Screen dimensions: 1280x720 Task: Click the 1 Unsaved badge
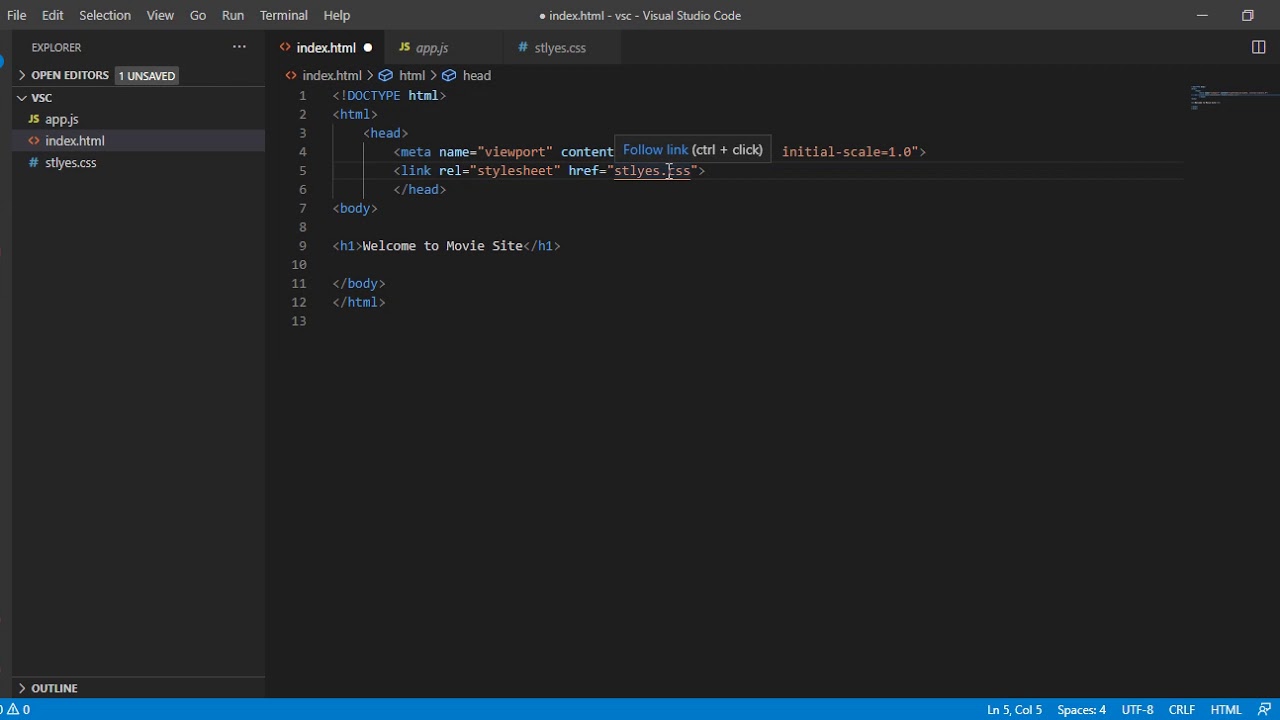[x=146, y=76]
